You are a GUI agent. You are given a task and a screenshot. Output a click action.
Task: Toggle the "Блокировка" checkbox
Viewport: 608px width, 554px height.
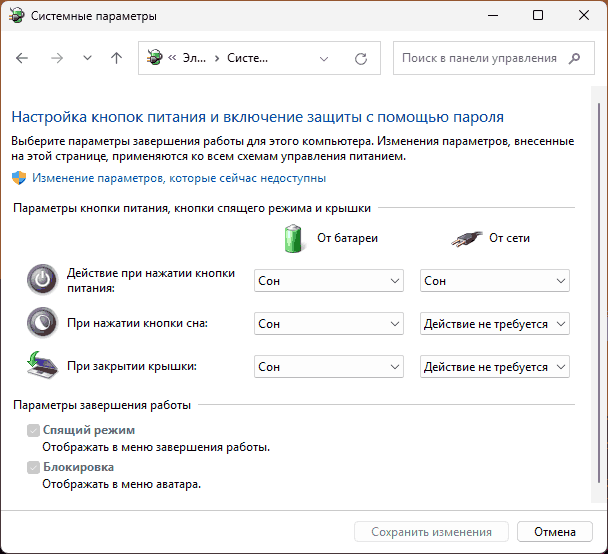tap(33, 468)
